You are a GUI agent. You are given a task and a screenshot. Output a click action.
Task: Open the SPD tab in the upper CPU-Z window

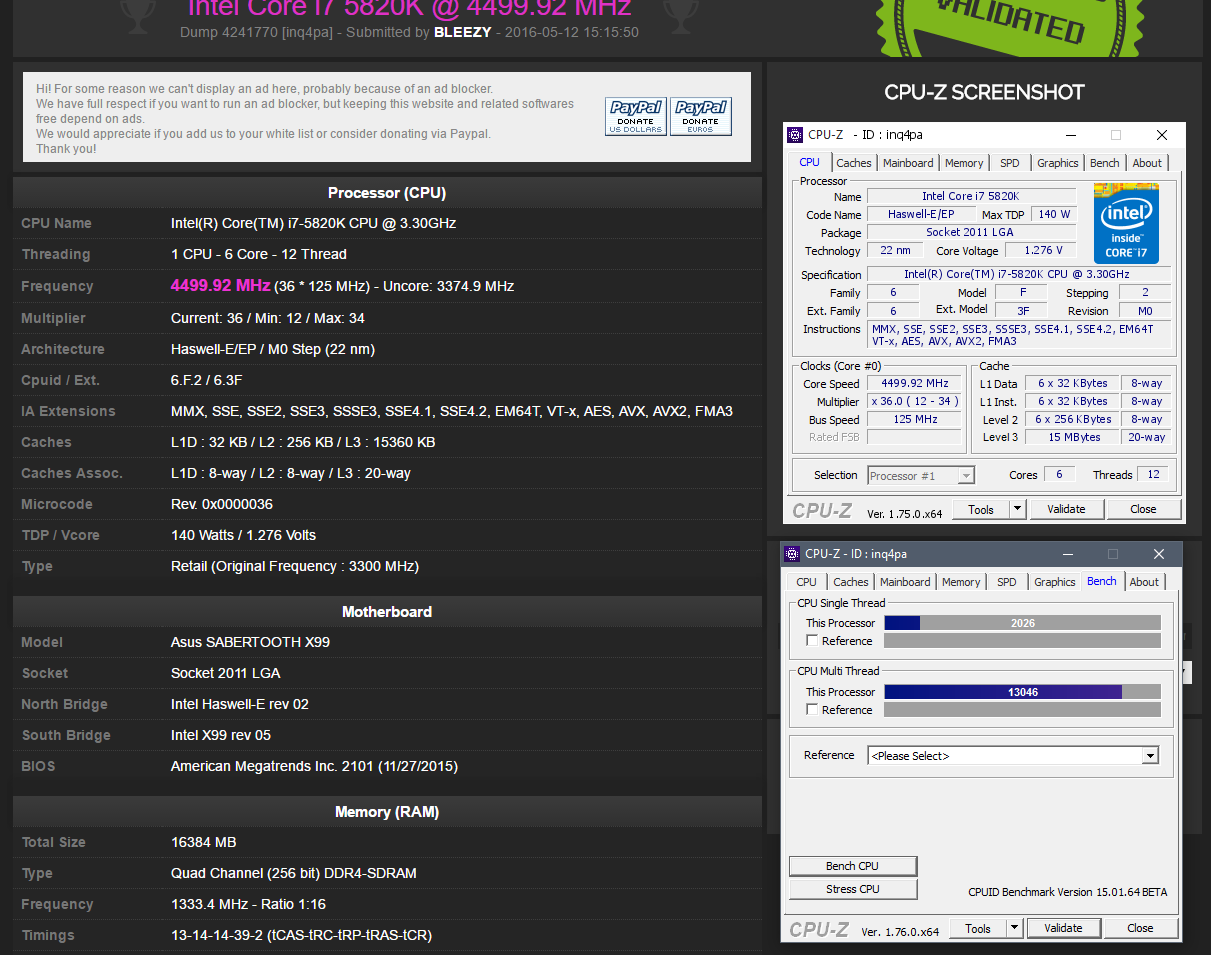coord(1010,163)
